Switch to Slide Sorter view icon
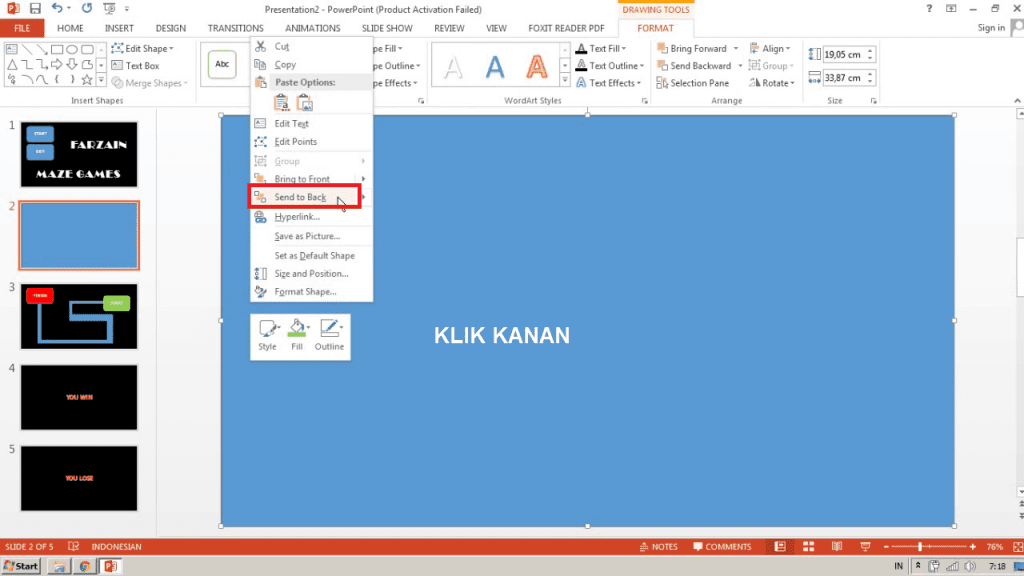1024x576 pixels. [x=808, y=547]
